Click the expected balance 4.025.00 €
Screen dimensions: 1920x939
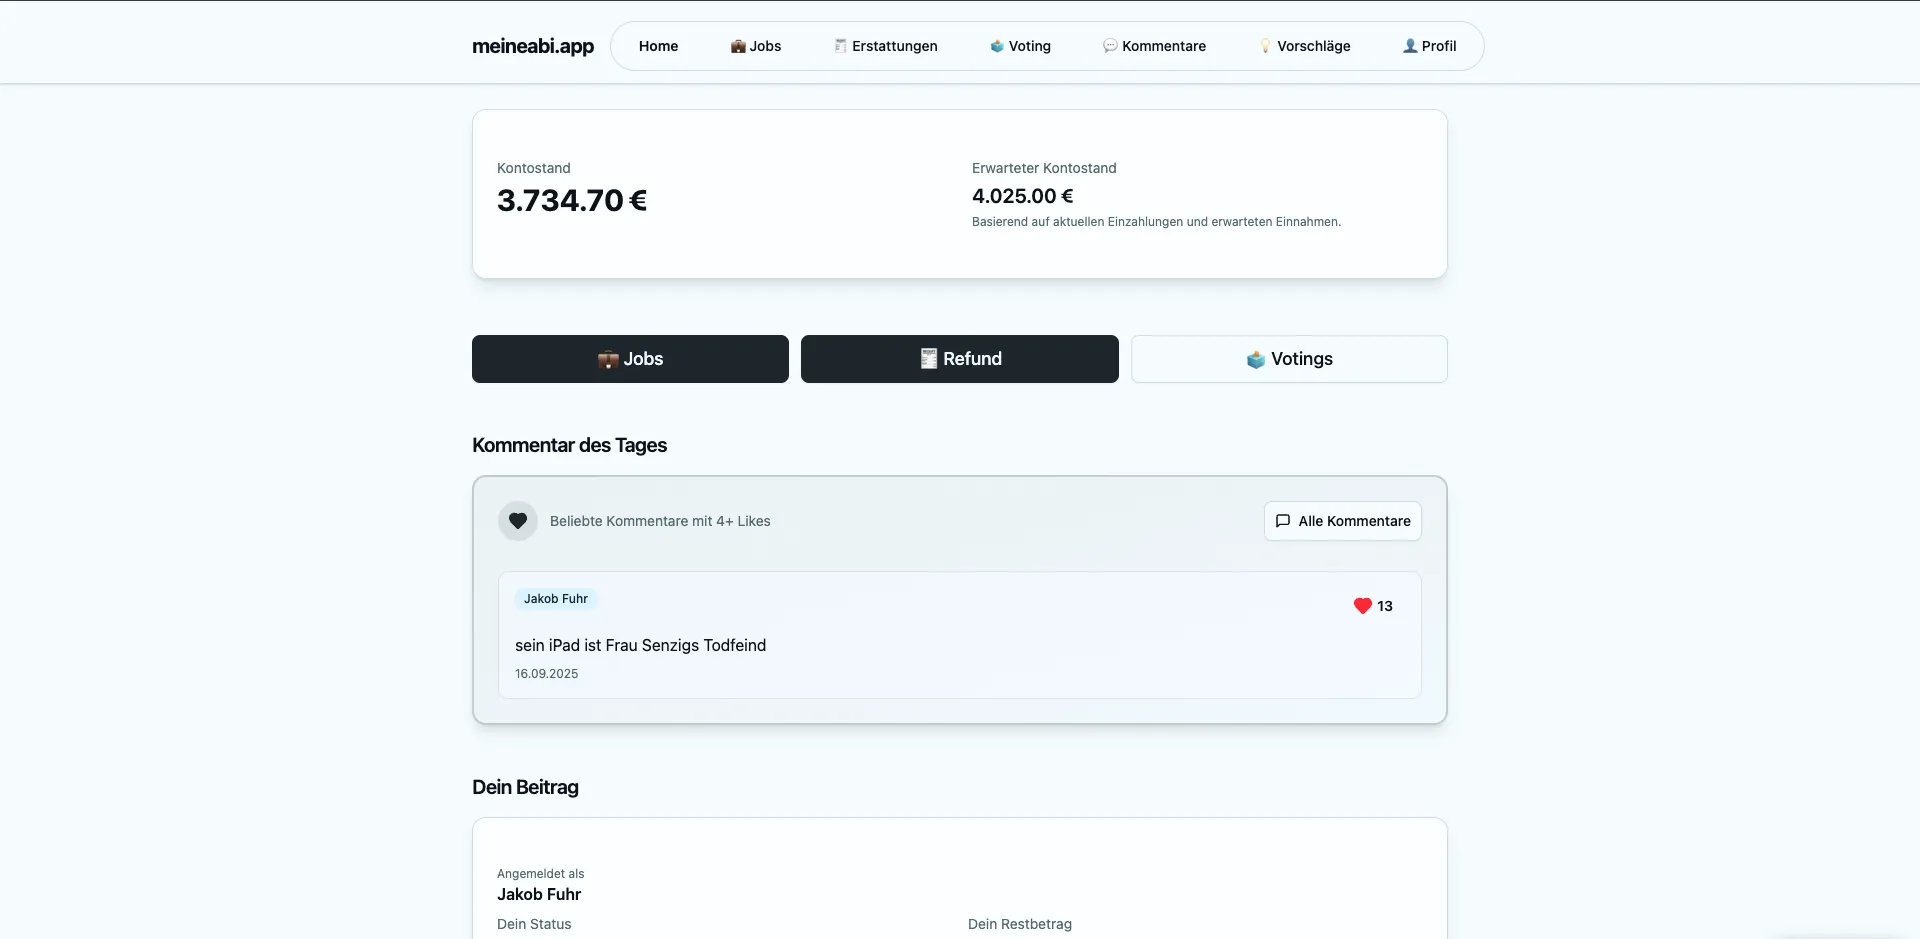pyautogui.click(x=1023, y=196)
